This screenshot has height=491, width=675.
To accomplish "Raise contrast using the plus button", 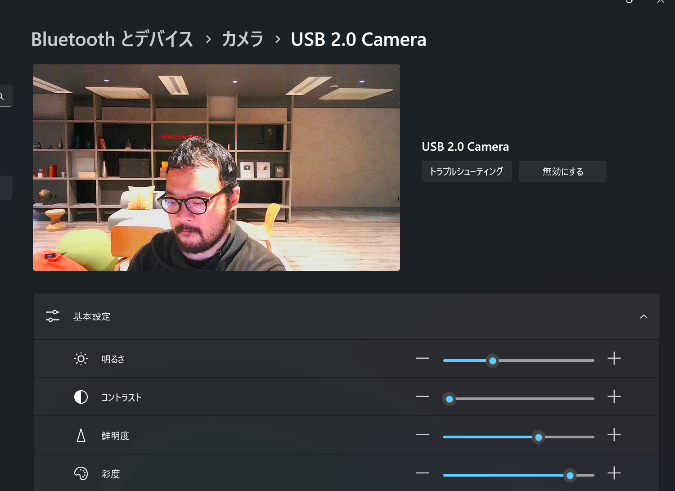I will tap(614, 397).
